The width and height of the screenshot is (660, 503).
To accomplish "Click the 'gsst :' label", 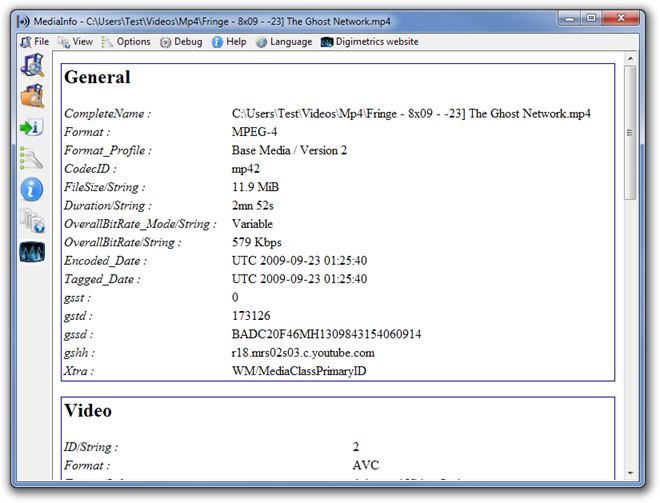I will (77, 298).
